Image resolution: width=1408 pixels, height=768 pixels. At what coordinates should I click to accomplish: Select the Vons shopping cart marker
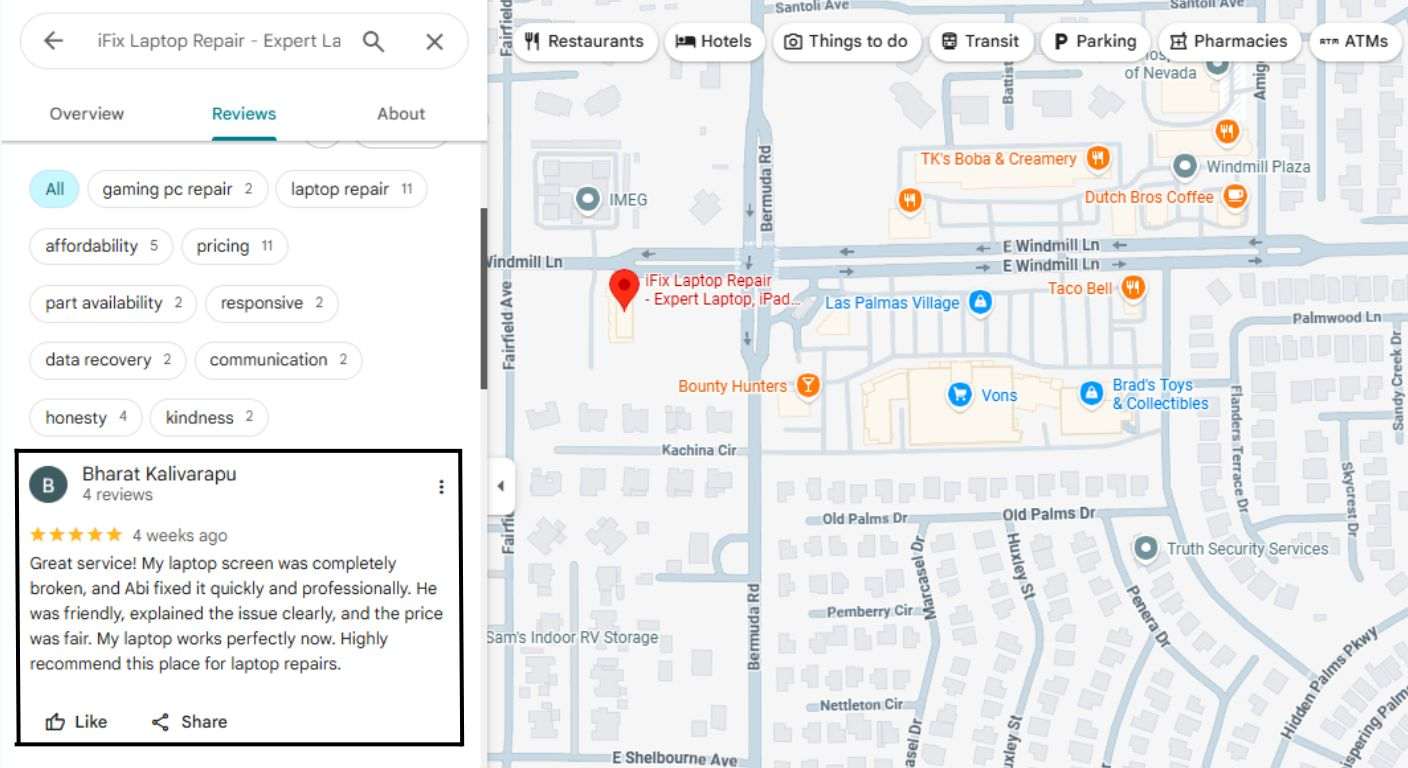click(x=960, y=395)
